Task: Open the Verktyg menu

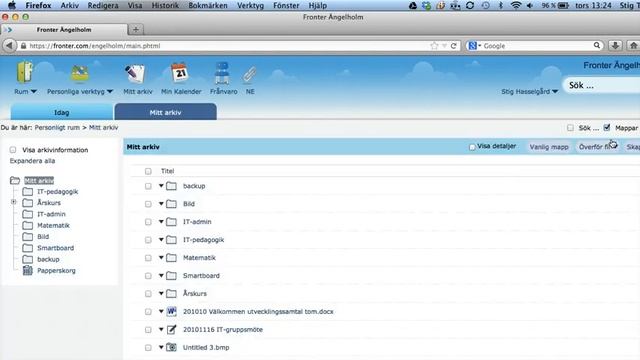Action: pos(250,5)
